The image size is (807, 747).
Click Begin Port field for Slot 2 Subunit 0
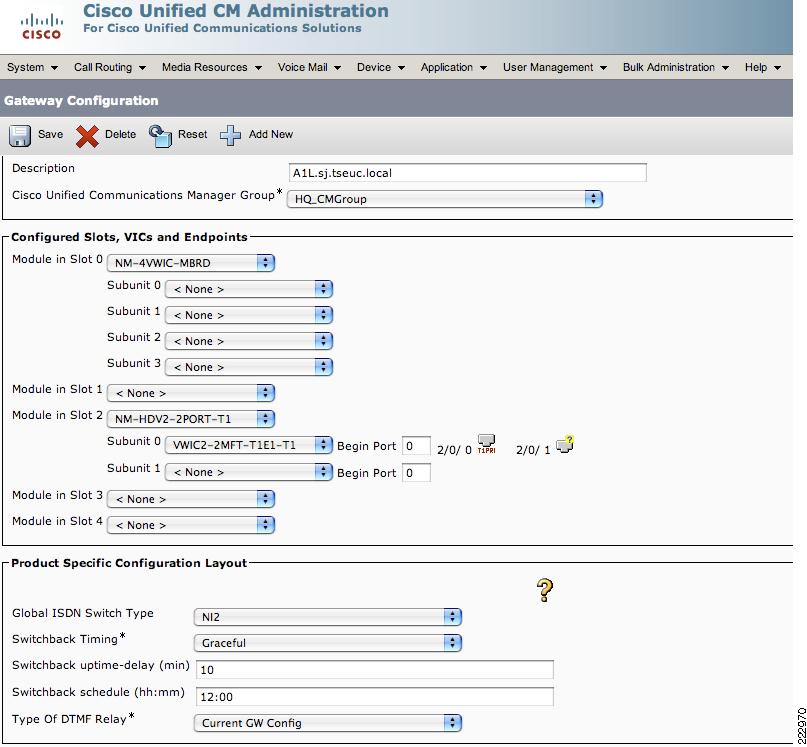416,446
